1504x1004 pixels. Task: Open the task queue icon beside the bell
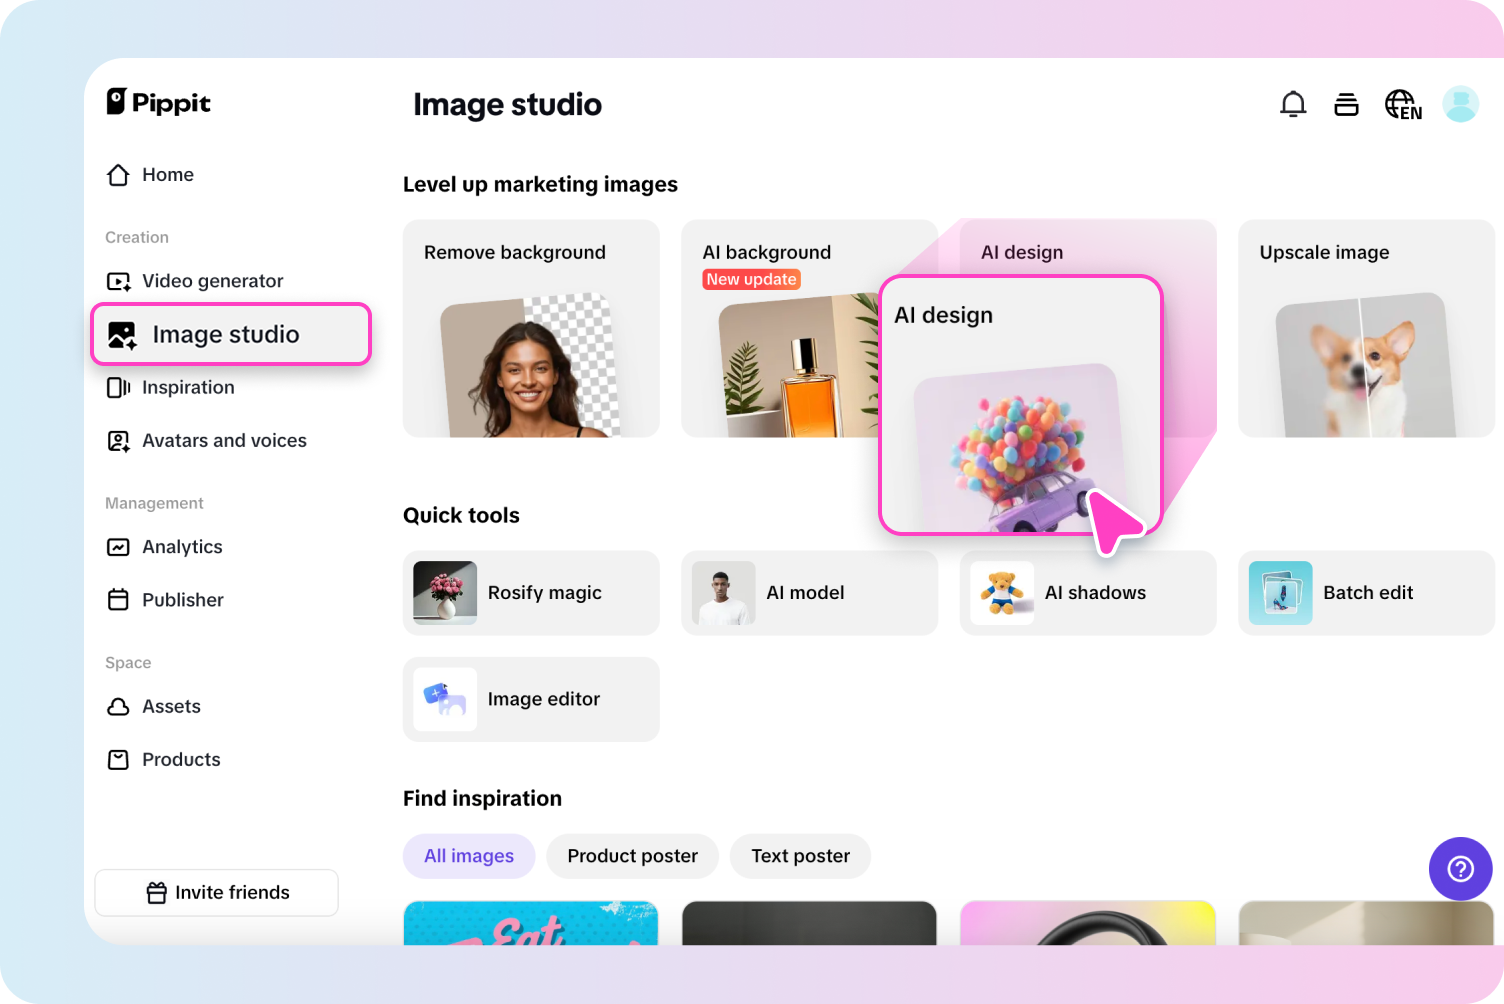point(1346,103)
